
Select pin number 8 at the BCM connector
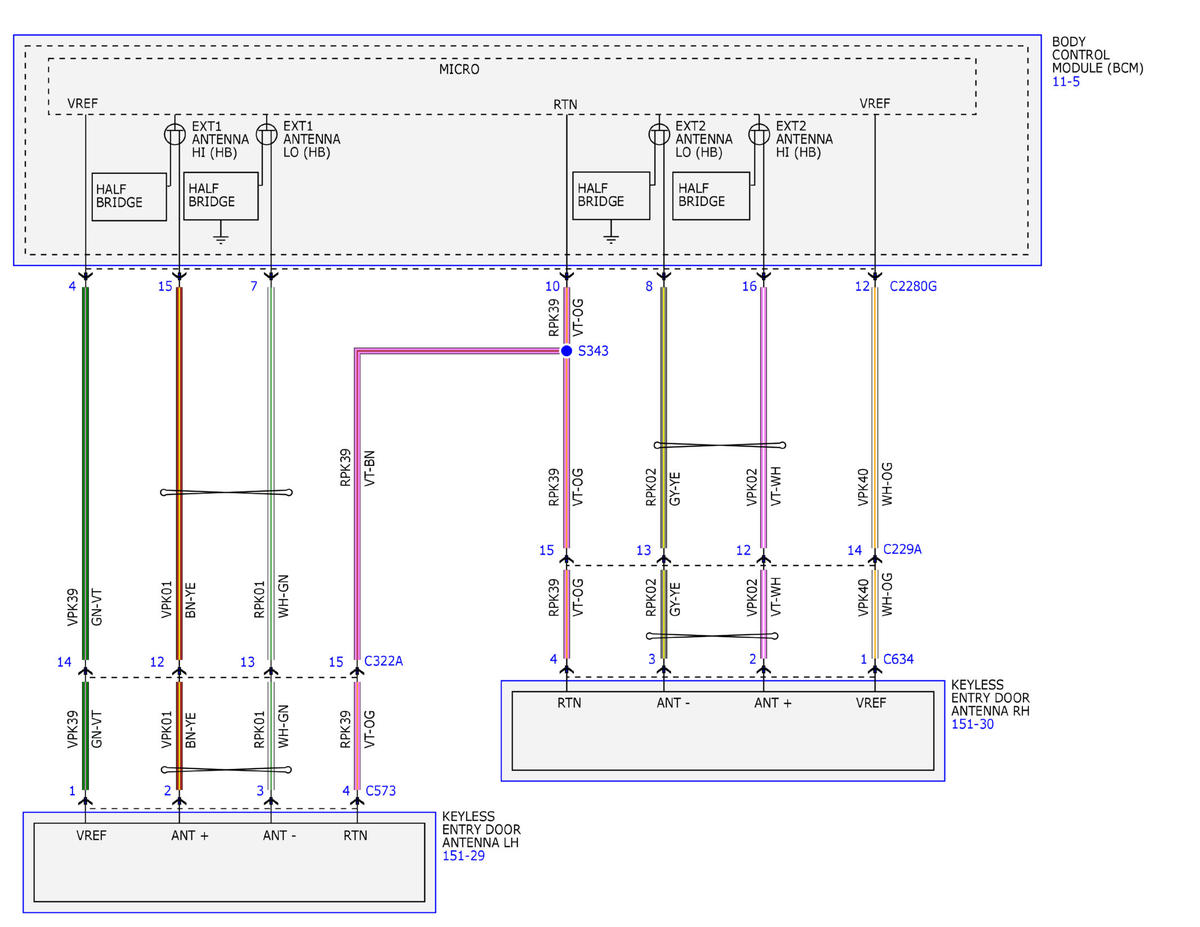[648, 287]
